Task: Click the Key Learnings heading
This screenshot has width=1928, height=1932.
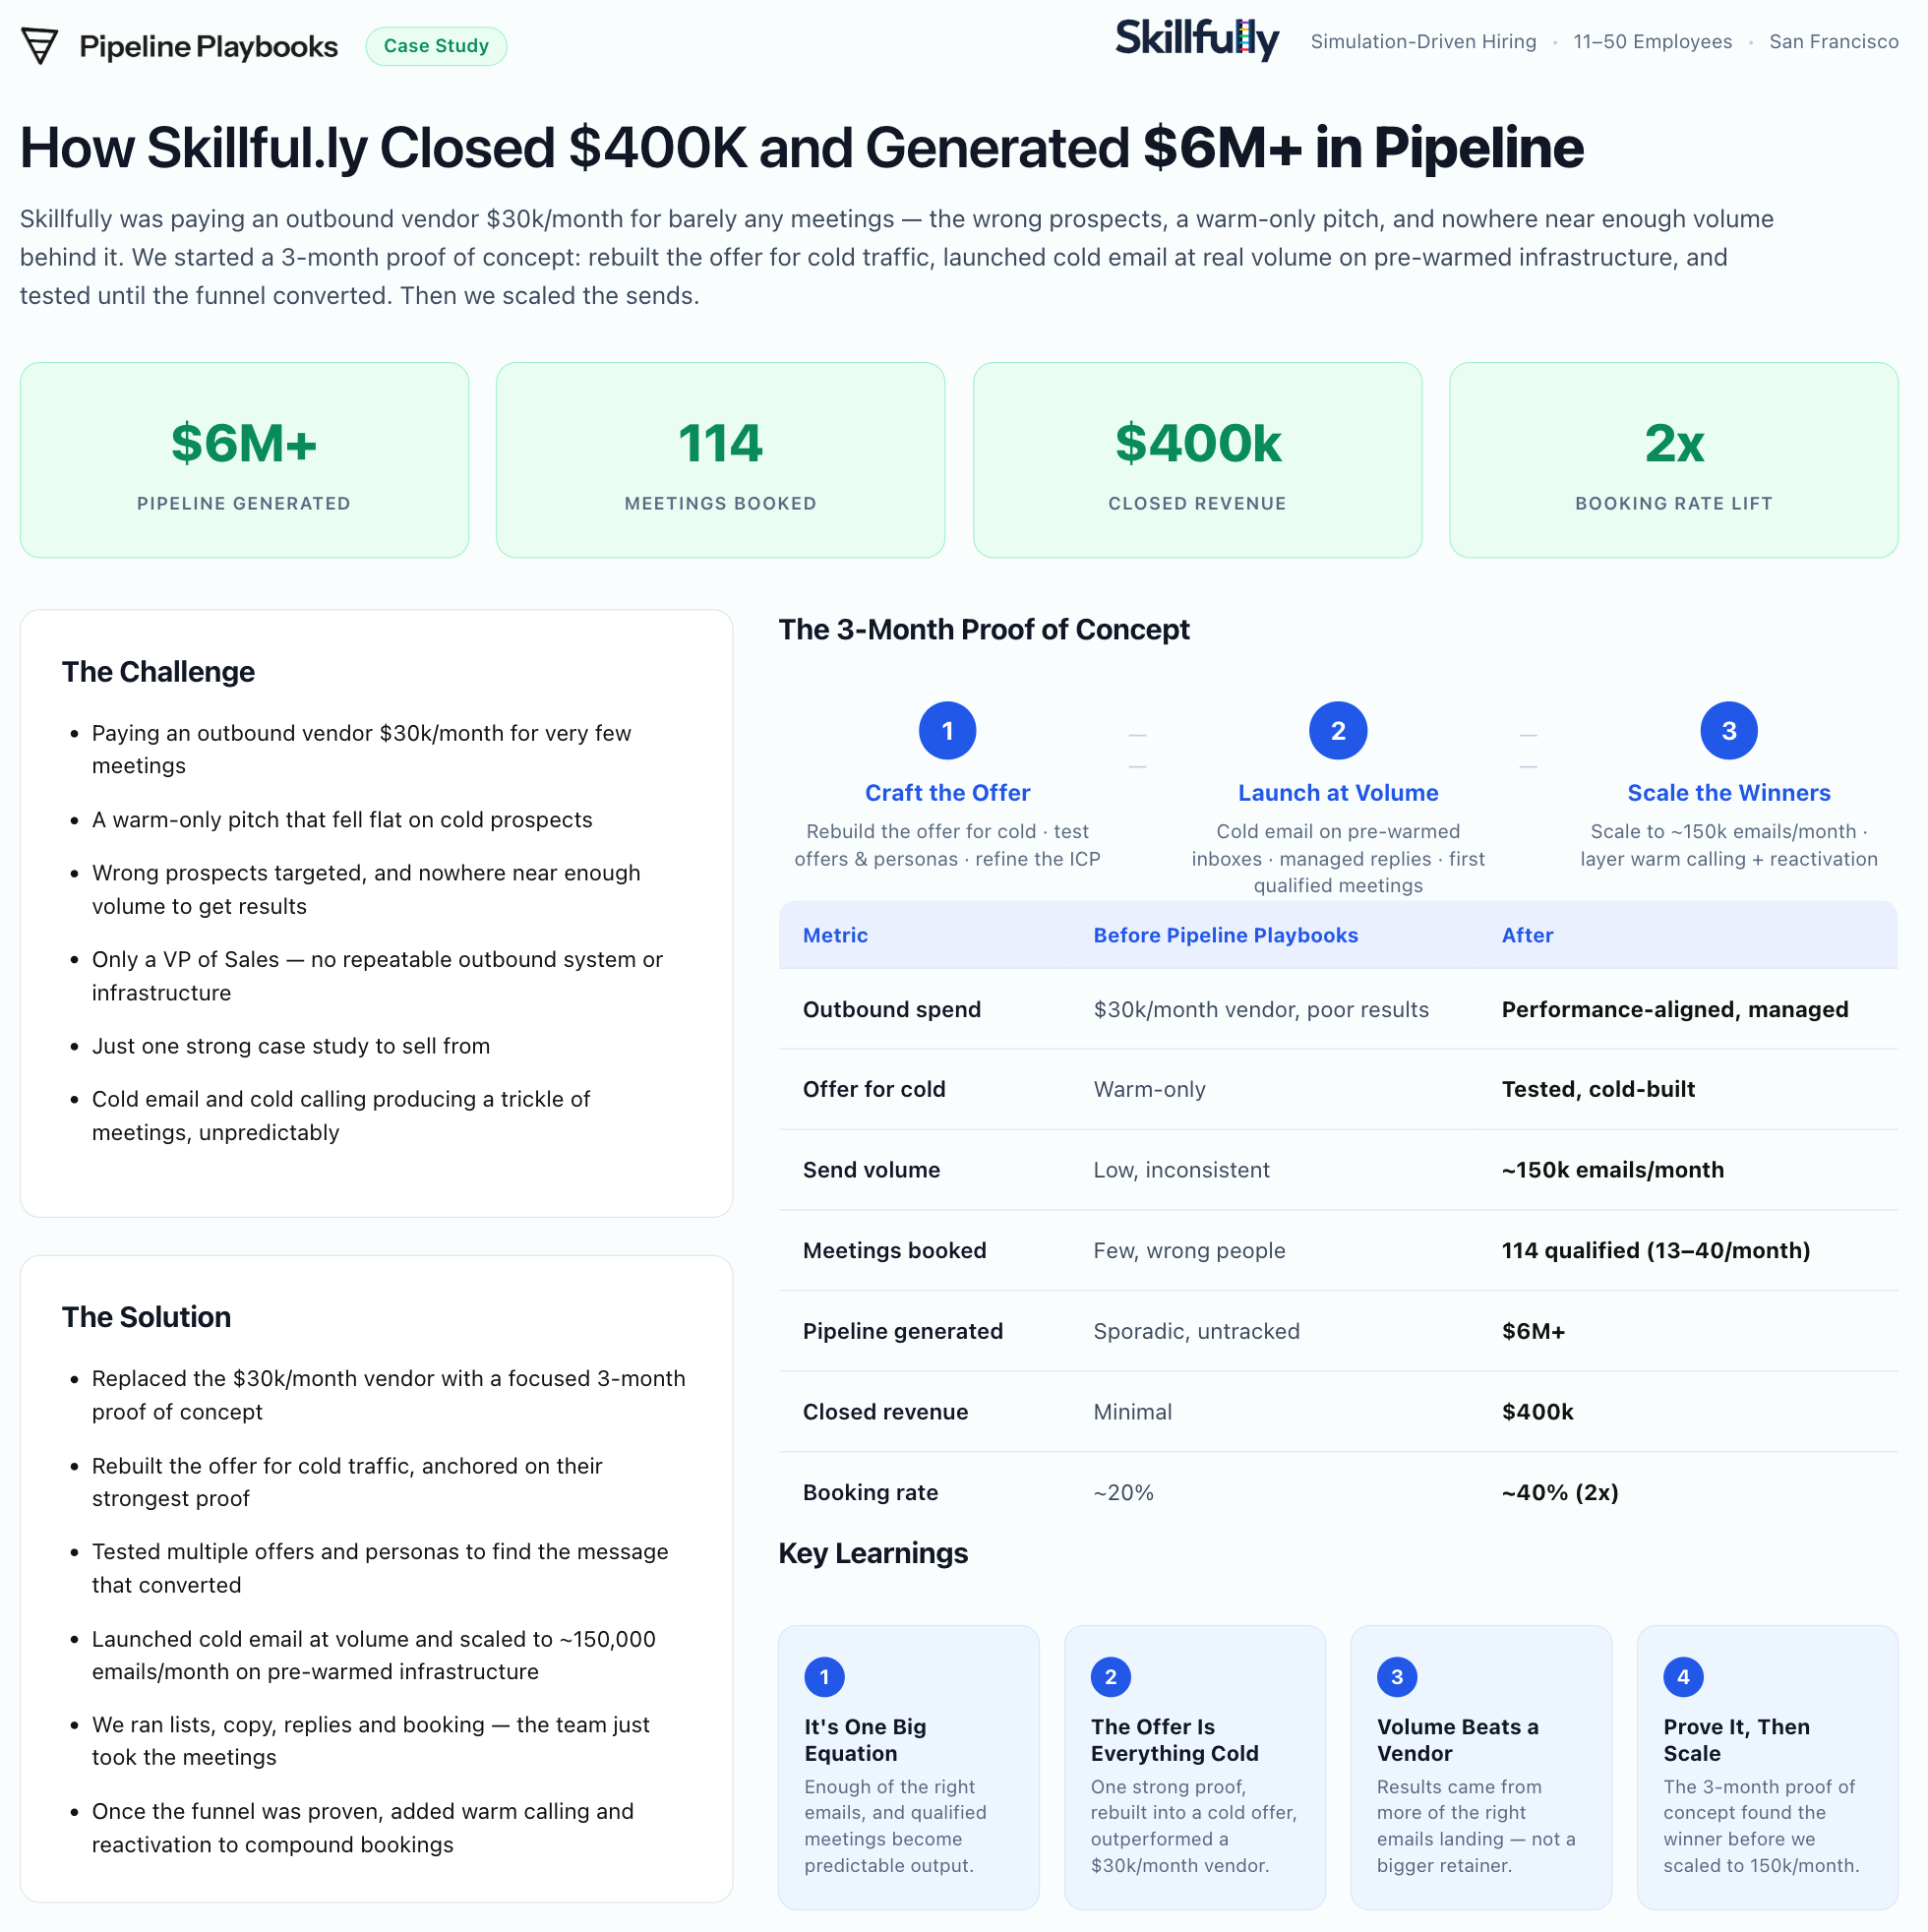Action: [x=872, y=1553]
